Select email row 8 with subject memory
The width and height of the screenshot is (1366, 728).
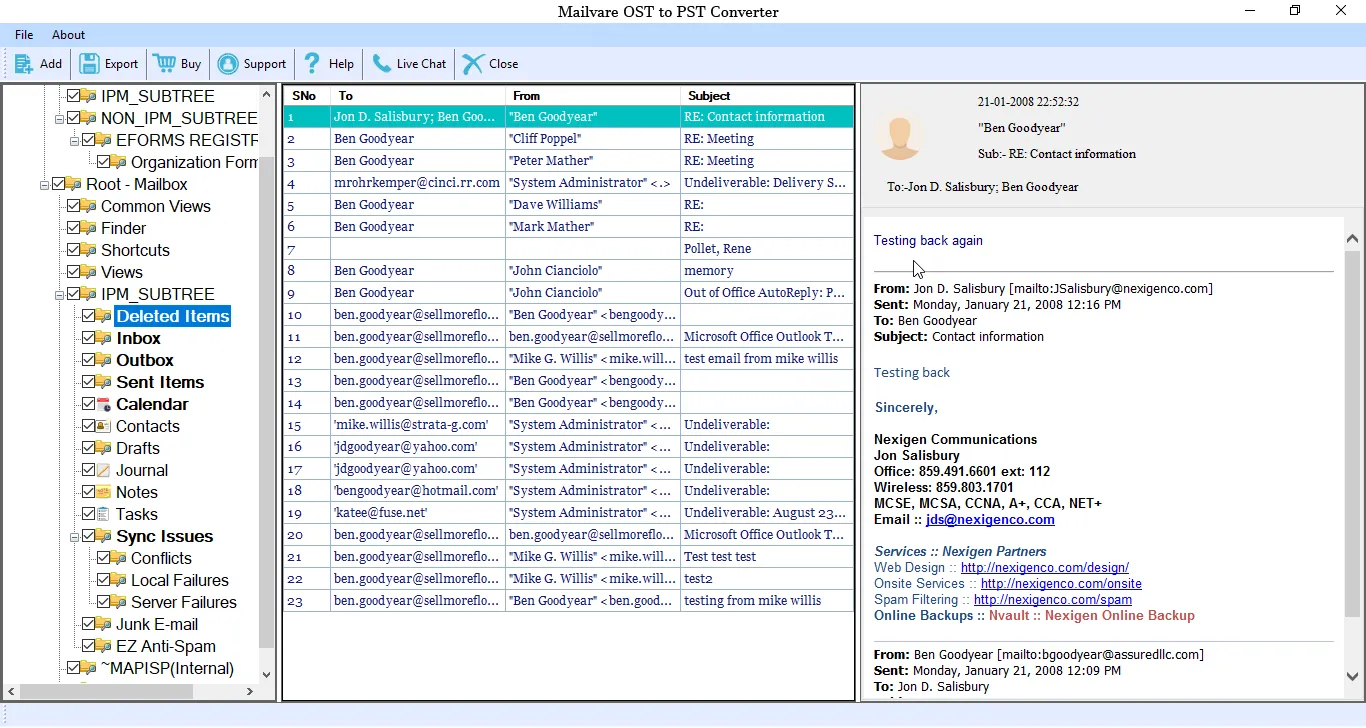point(569,271)
